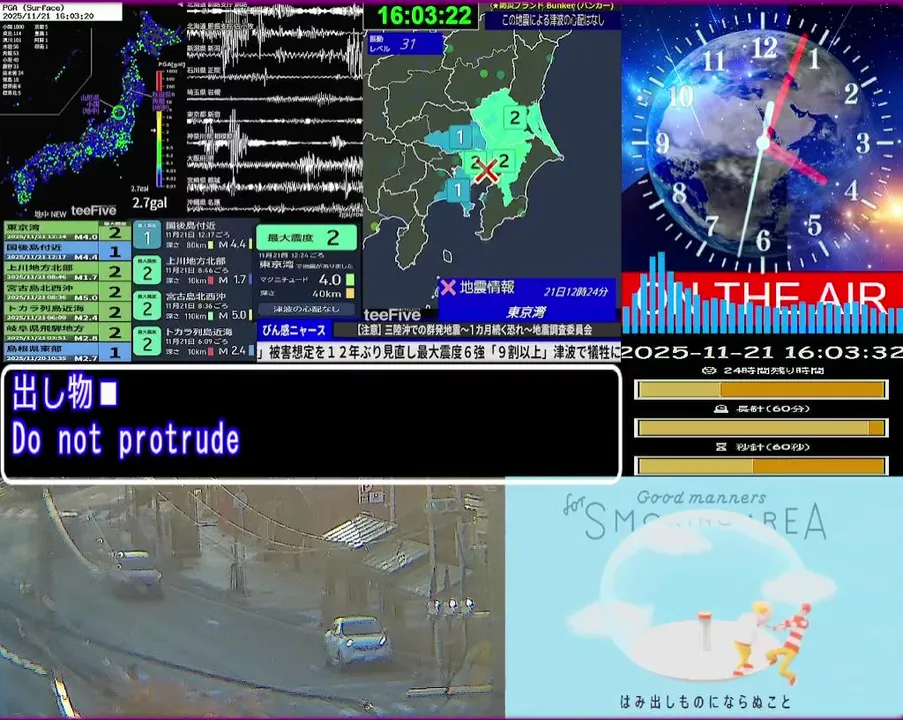Viewport: 903px width, 720px height.
Task: Click the numeral 6 on the analog clock
Action: click(x=762, y=240)
